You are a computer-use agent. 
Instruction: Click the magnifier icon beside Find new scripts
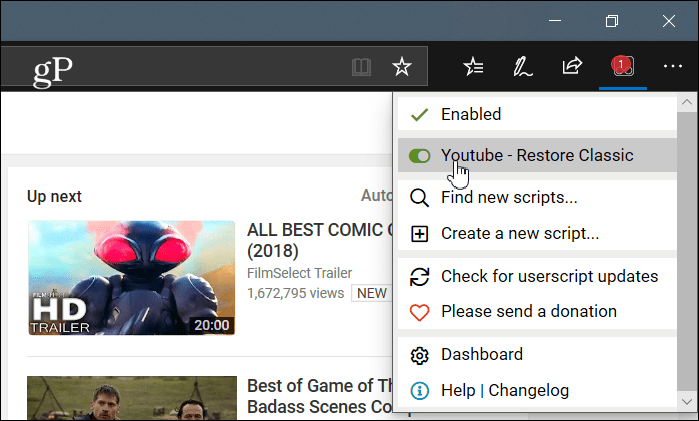pyautogui.click(x=419, y=198)
